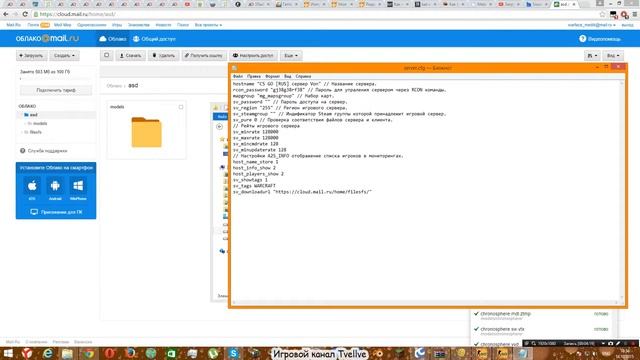Click the Notepad horizontal scrollbar
The width and height of the screenshot is (640, 360).
424,302
